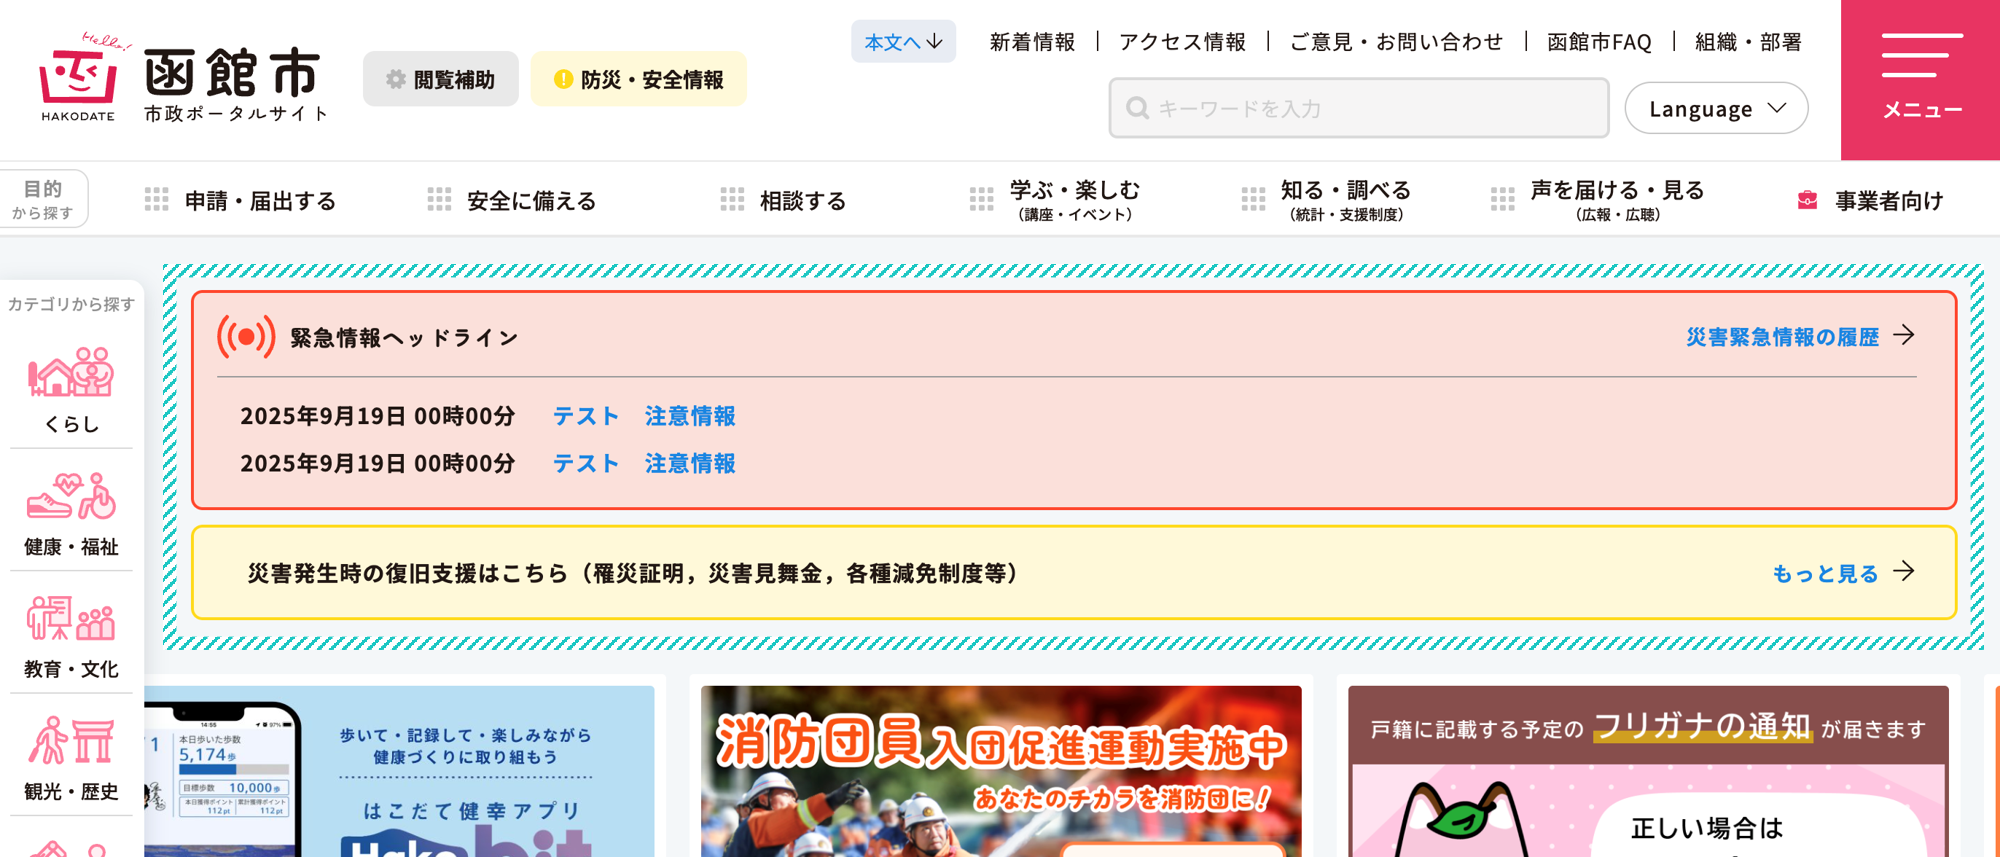Open 安全に備える menu
The width and height of the screenshot is (2000, 857).
point(512,200)
